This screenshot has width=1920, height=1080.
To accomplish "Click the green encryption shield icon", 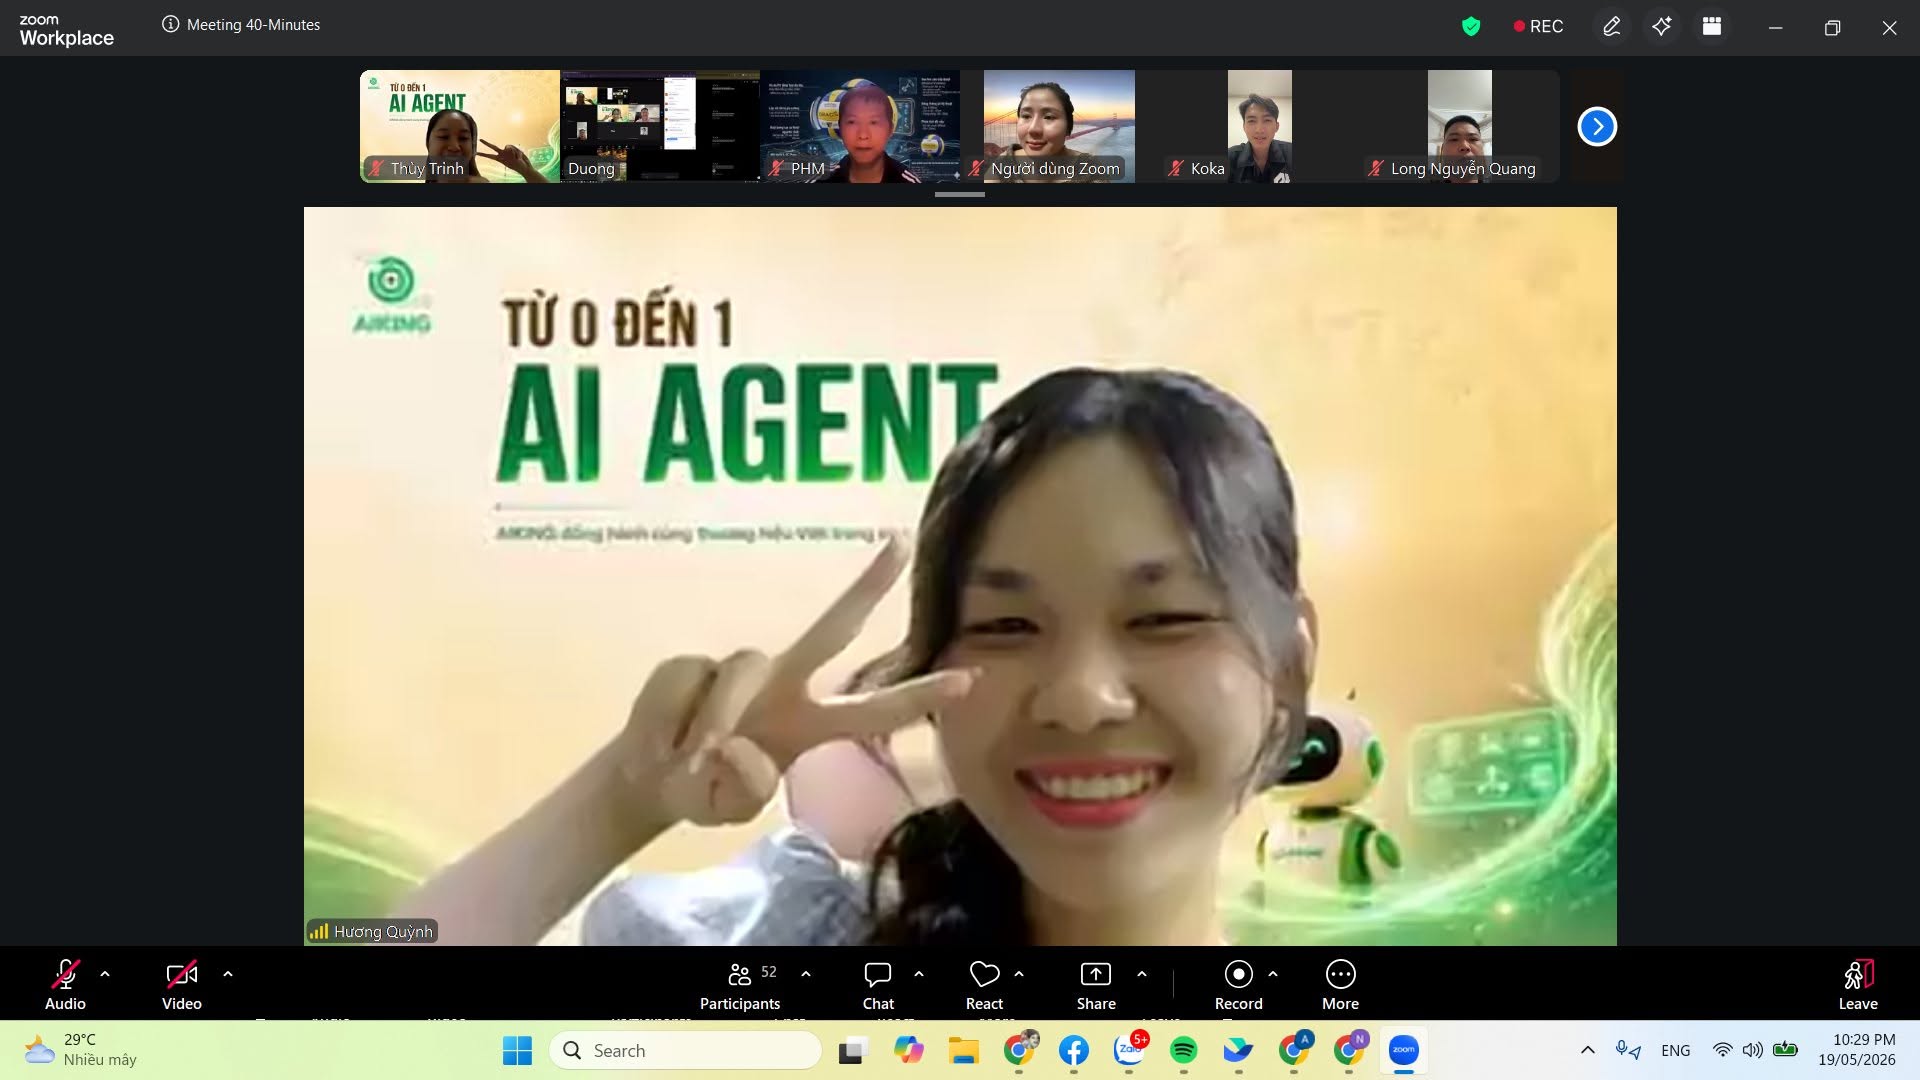I will coord(1471,27).
